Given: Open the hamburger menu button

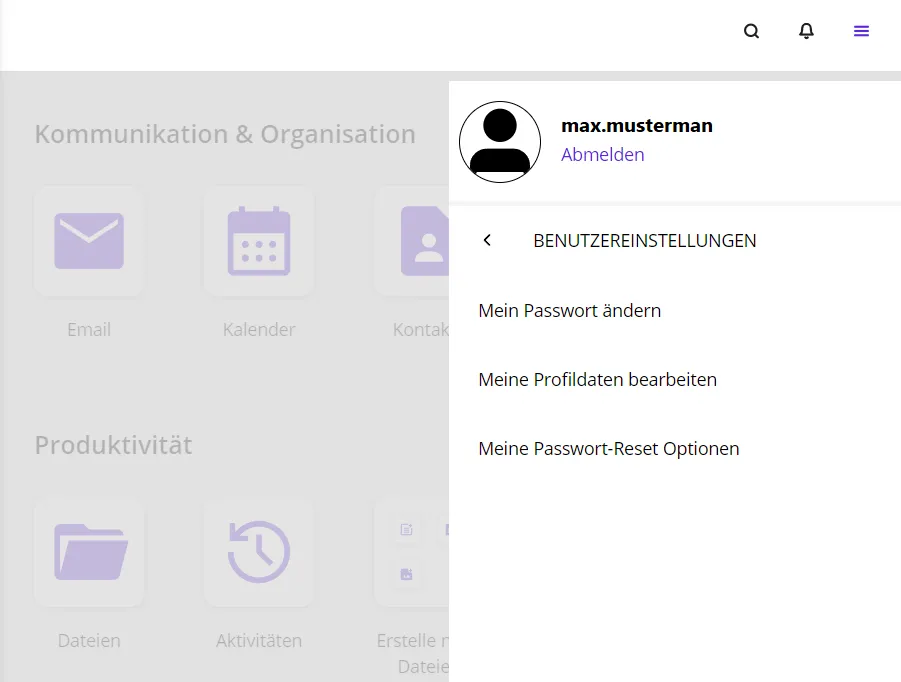Looking at the screenshot, I should pyautogui.click(x=861, y=31).
